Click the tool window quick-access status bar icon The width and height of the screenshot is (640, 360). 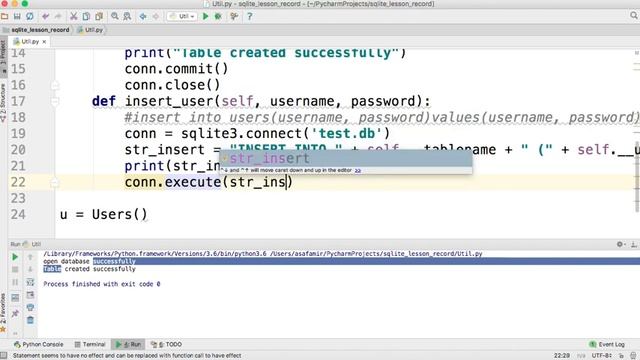(x=4, y=356)
